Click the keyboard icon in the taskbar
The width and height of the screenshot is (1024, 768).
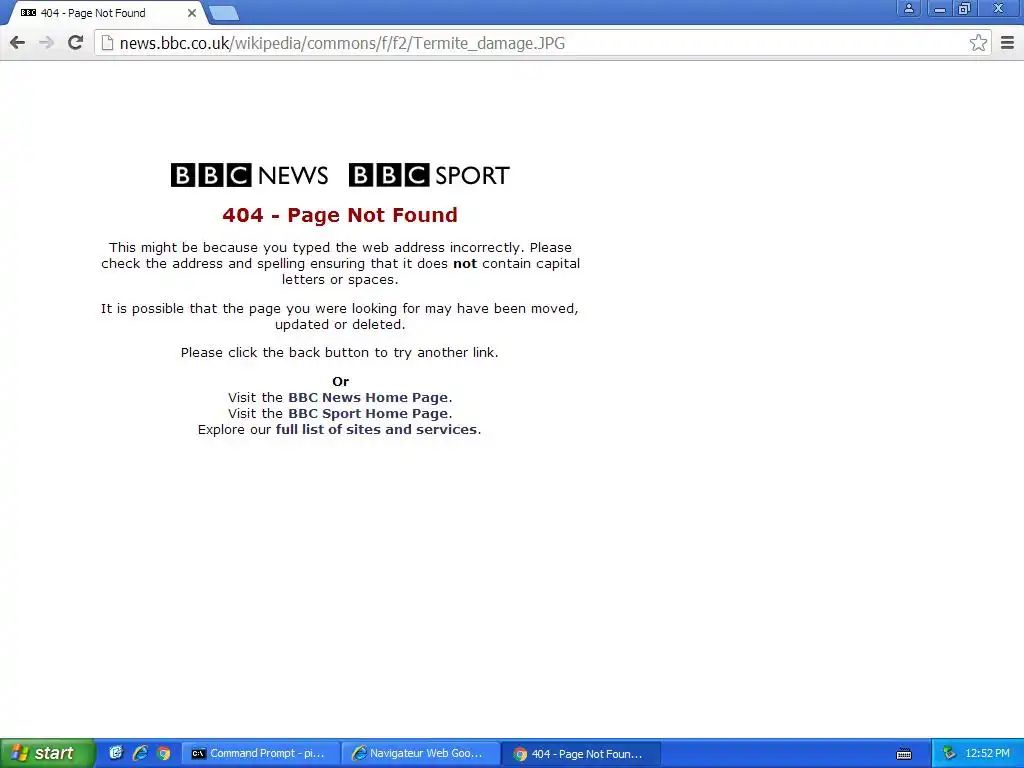pyautogui.click(x=904, y=754)
